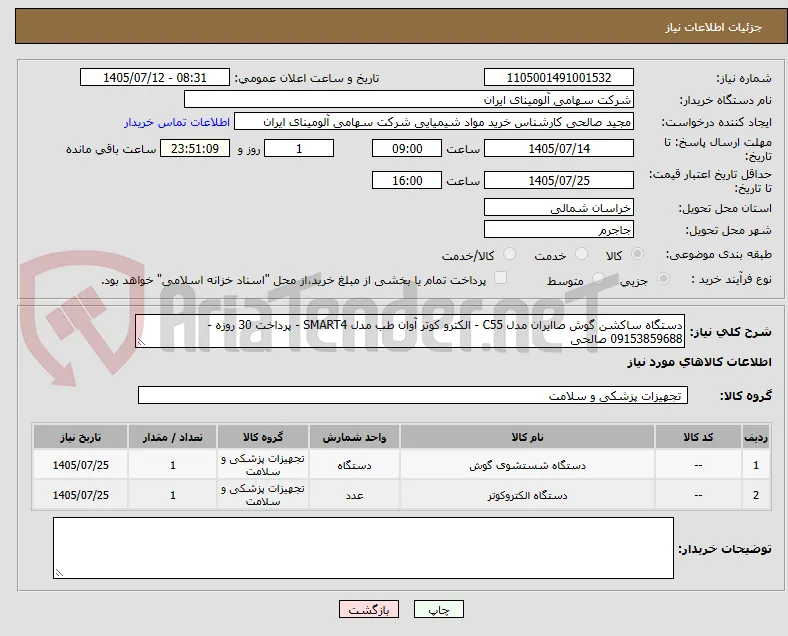Click the دستگاه الکتروکوتر item name

(527, 495)
